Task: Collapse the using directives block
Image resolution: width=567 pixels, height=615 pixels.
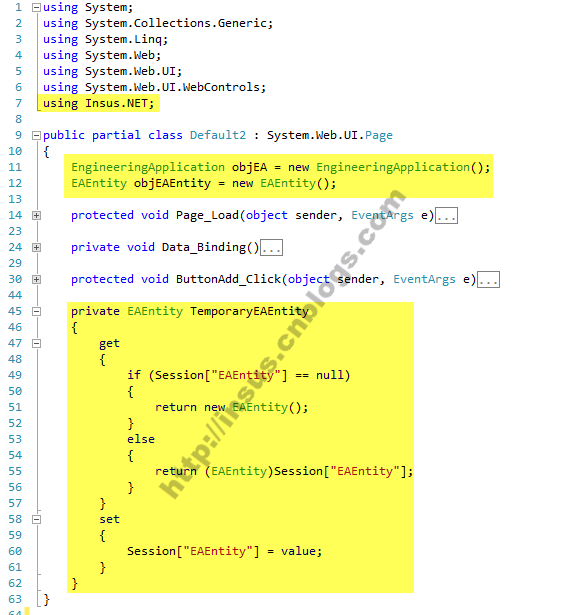Action: click(36, 7)
